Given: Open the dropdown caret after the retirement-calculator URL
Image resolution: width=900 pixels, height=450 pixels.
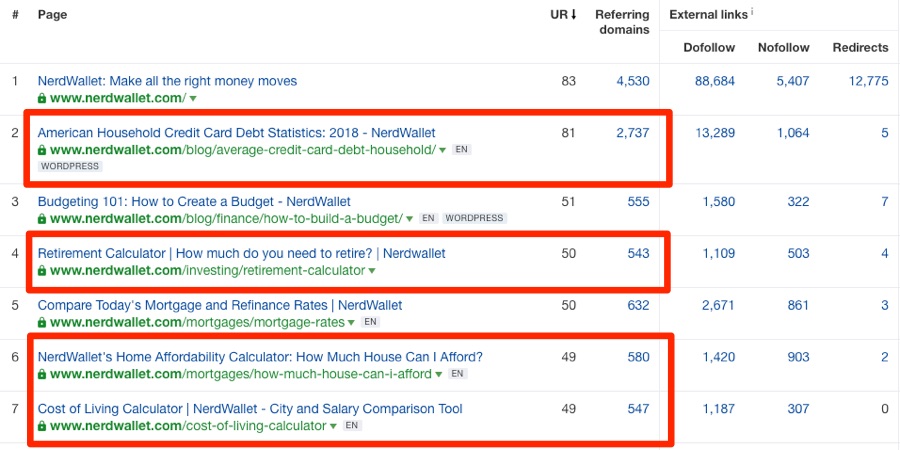Looking at the screenshot, I should tap(372, 271).
